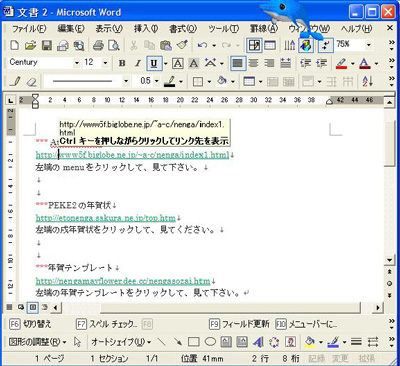The width and height of the screenshot is (400, 366).
Task: Open the Century font name dropdown
Action: pos(77,63)
